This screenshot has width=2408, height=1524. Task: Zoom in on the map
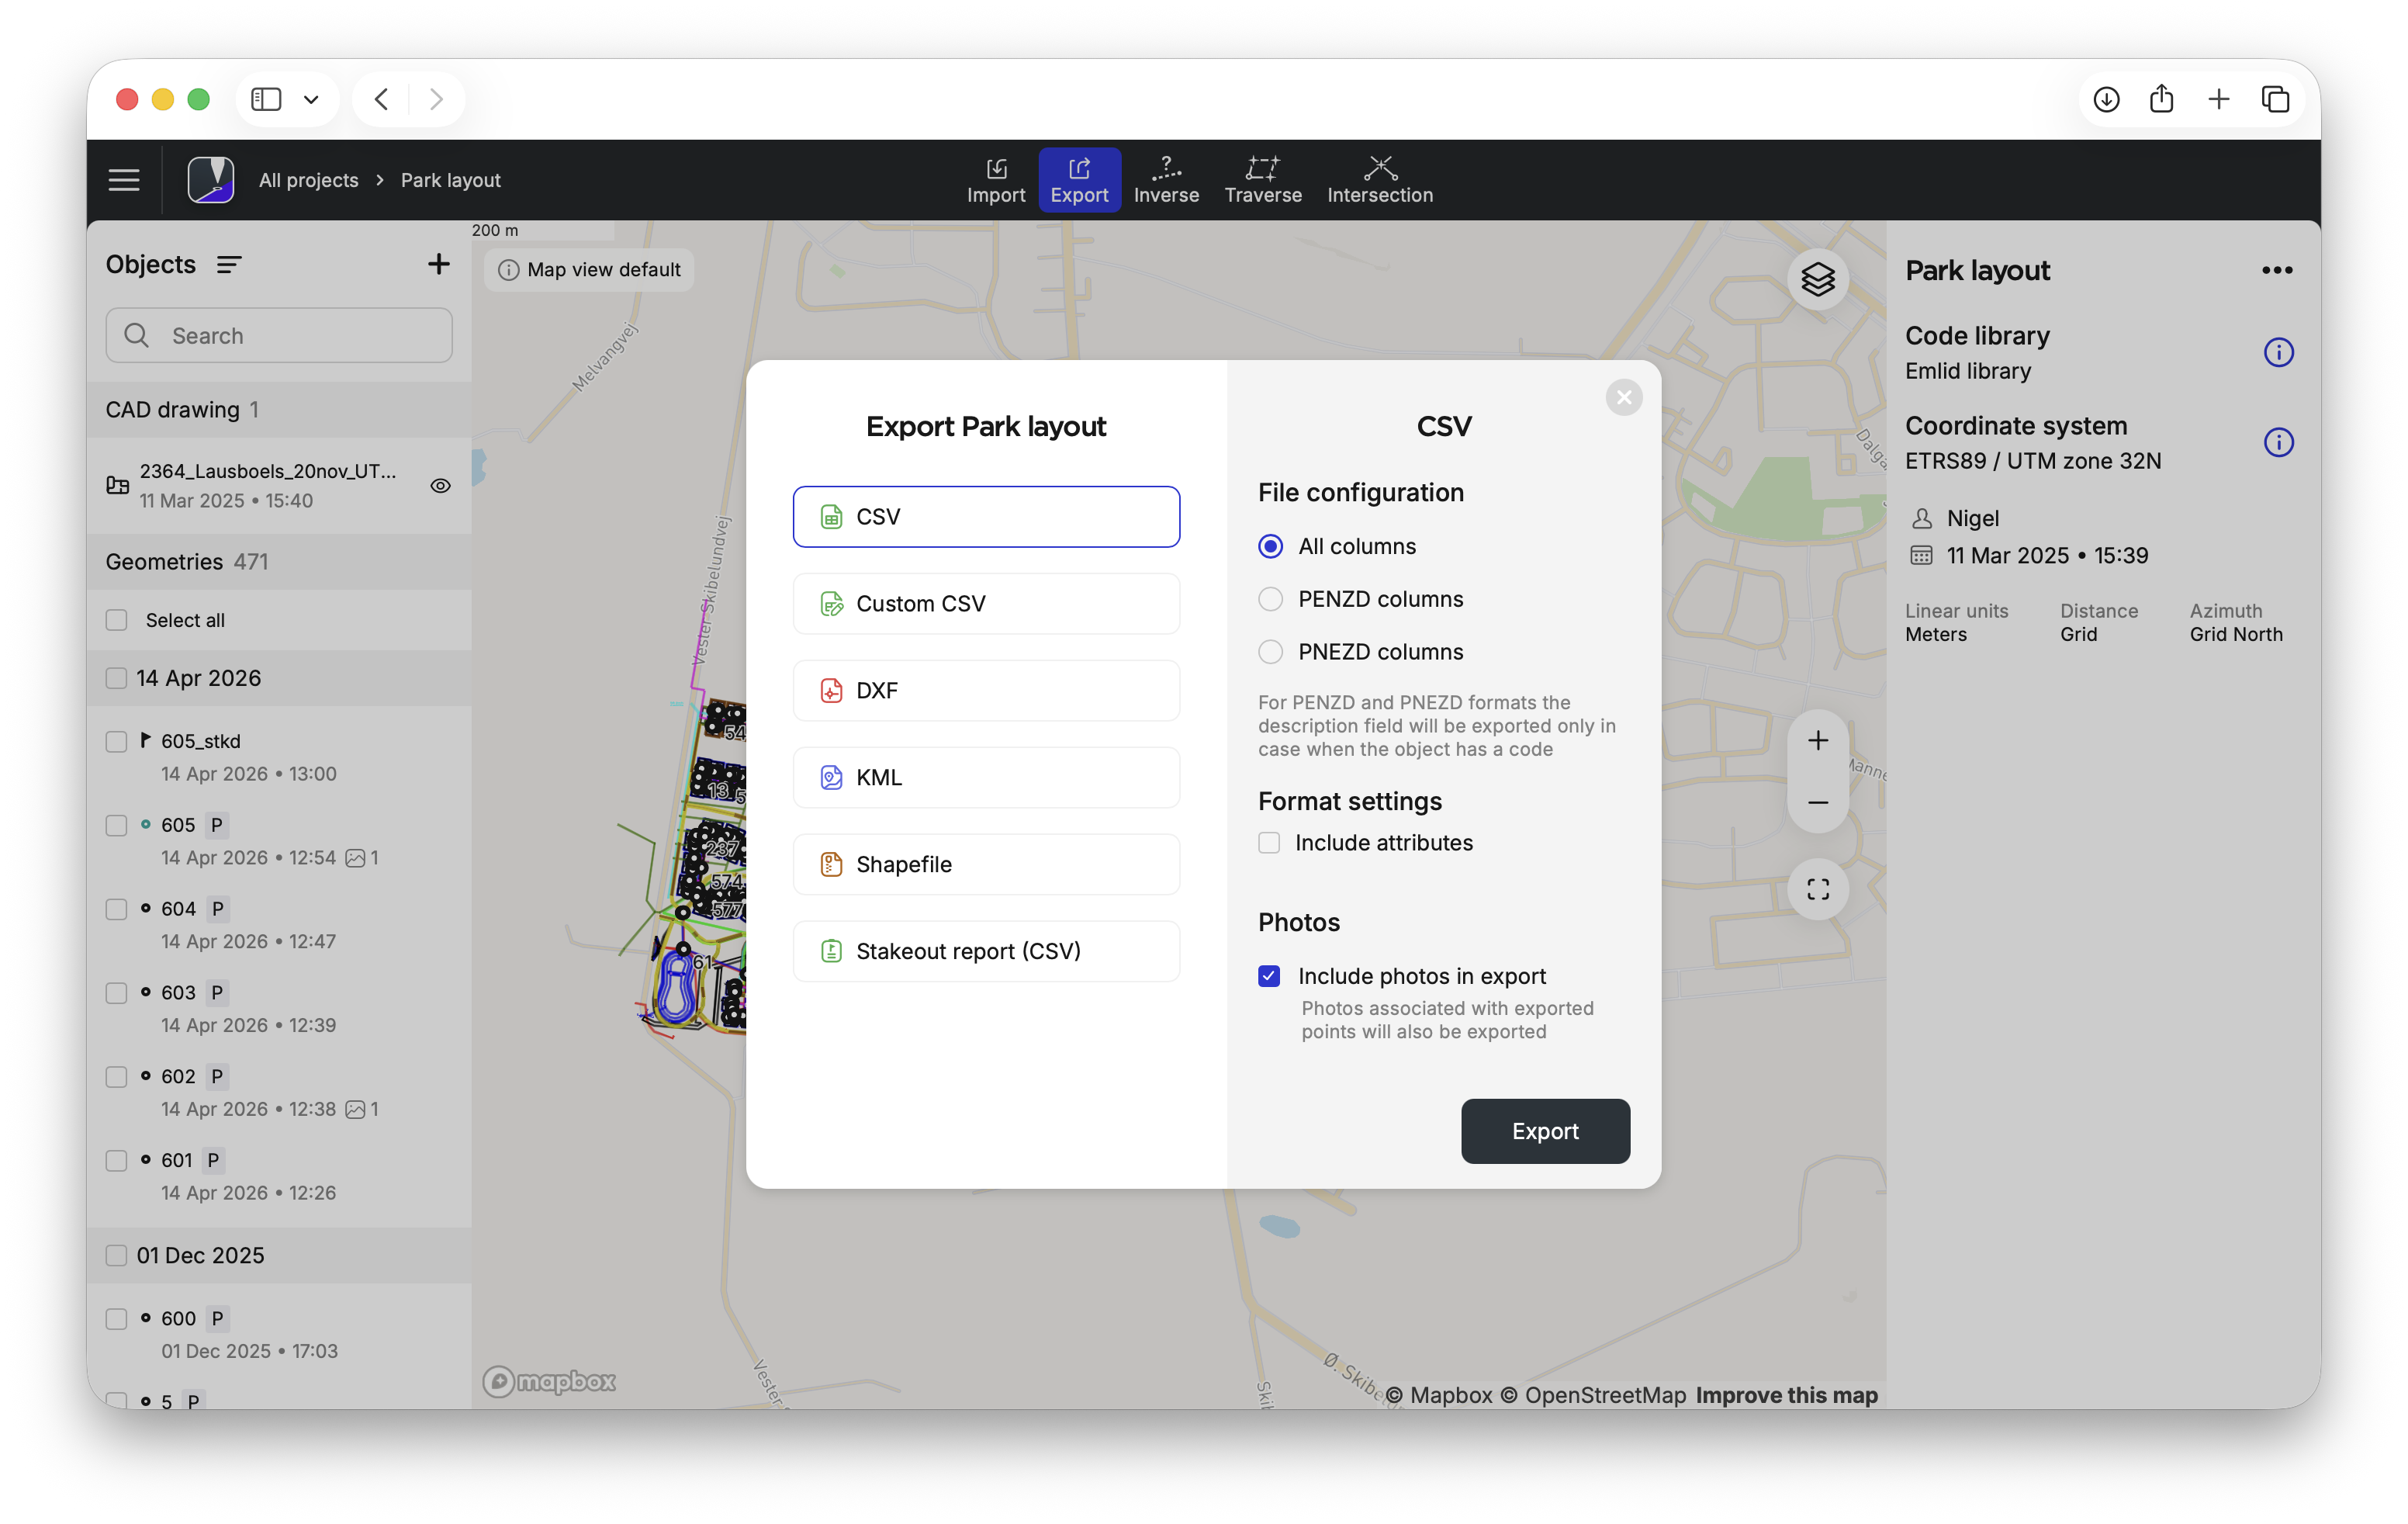1817,740
